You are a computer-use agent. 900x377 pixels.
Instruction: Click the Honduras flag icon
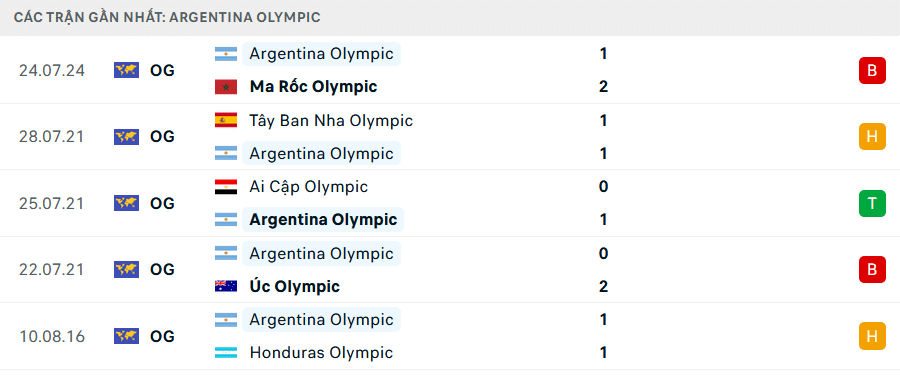(x=226, y=352)
